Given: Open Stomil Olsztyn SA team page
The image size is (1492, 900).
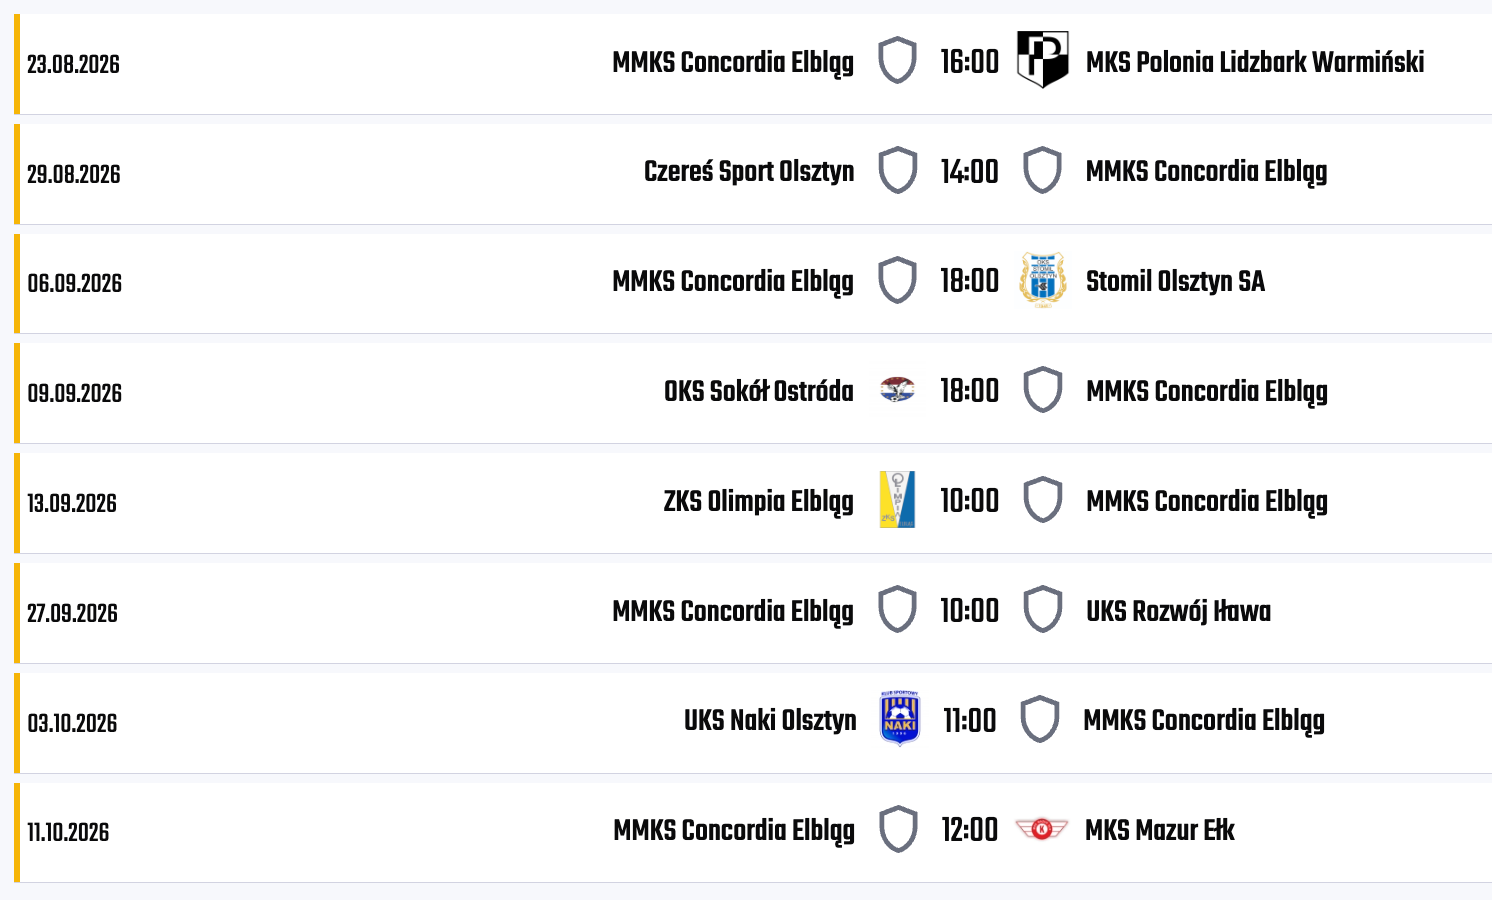Looking at the screenshot, I should (1175, 281).
